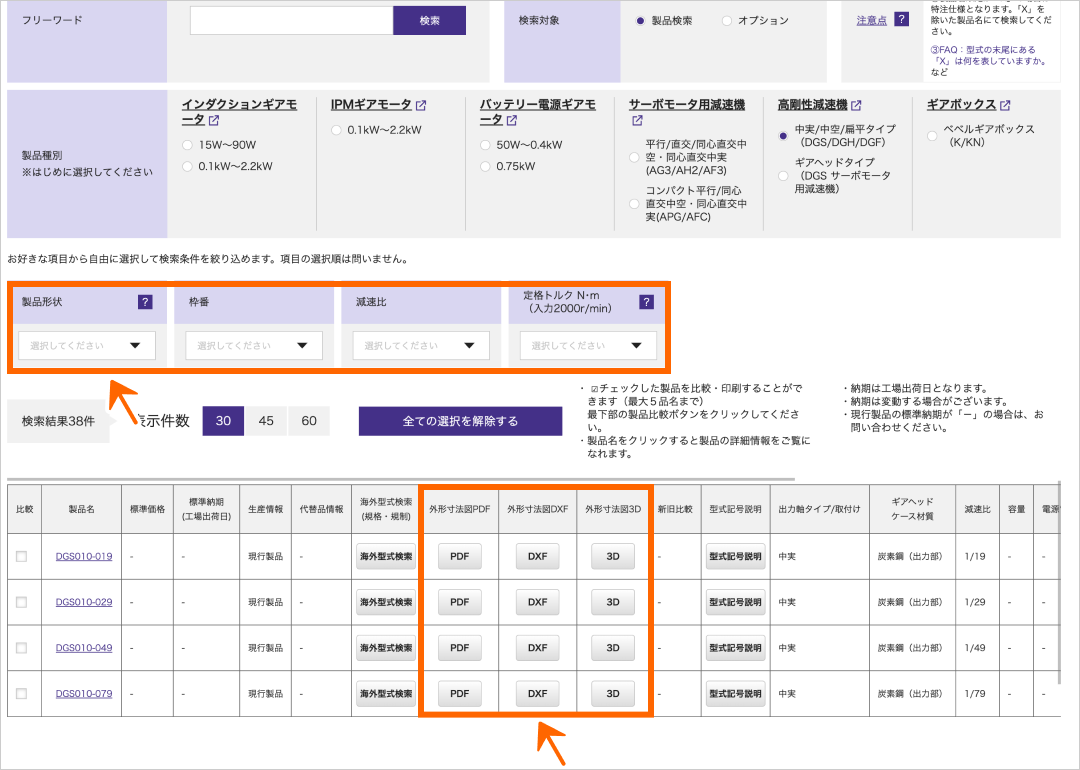The width and height of the screenshot is (1080, 770).
Task: Tick the compare checkbox for DGS010-019
Action: (x=22, y=556)
